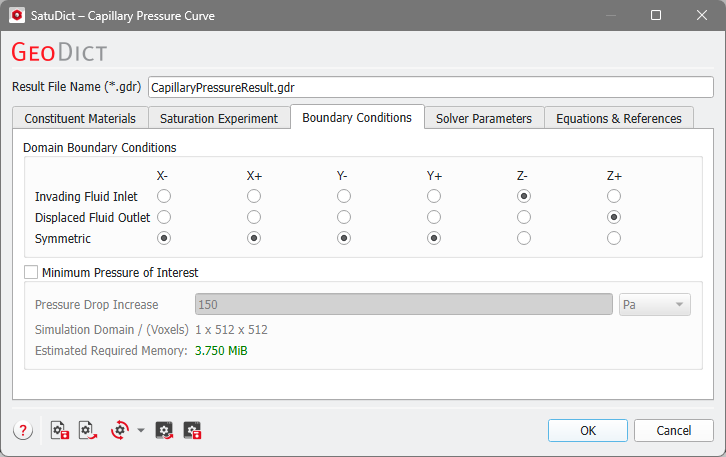This screenshot has width=726, height=457.
Task: Click the Symmetric row label
Action: tap(63, 239)
